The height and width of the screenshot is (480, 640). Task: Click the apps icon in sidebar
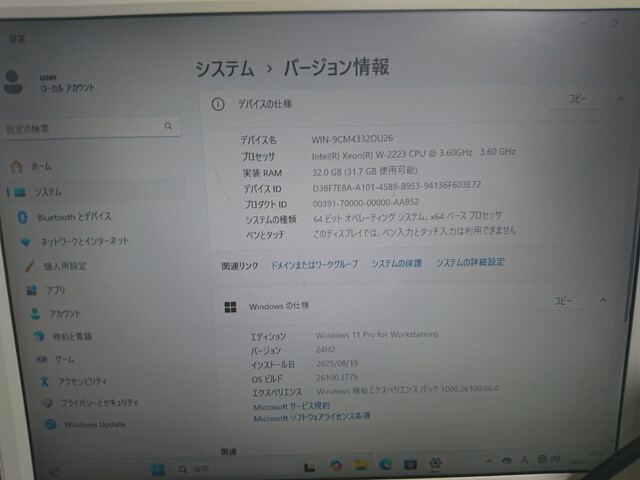[x=31, y=290]
